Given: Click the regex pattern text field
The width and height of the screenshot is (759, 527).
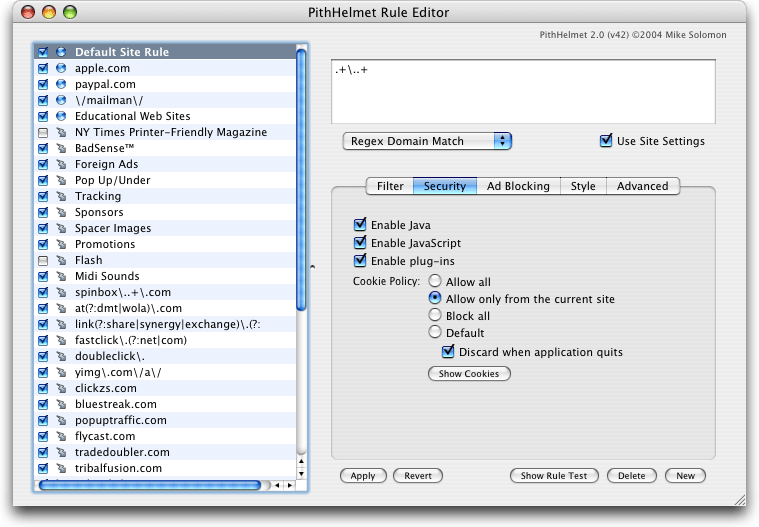Looking at the screenshot, I should 523,91.
